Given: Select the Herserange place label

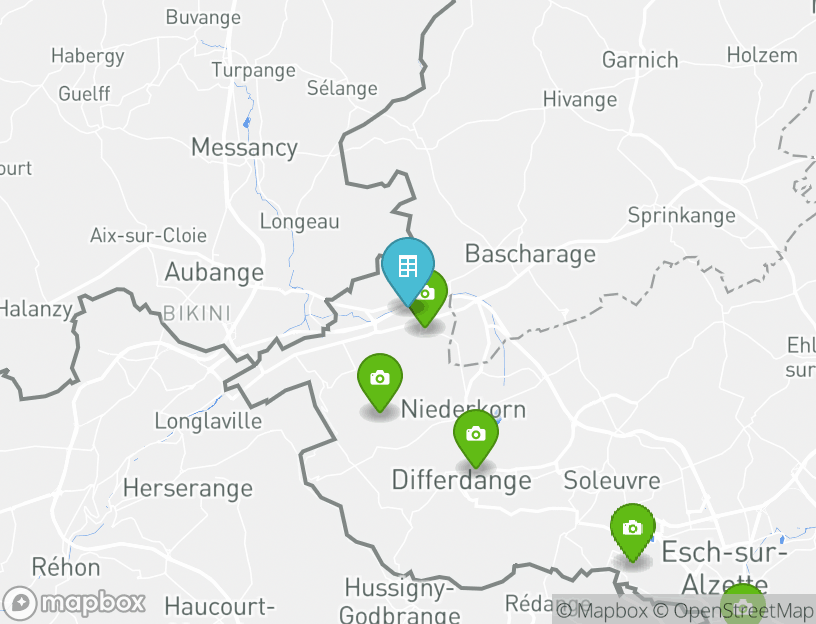Looking at the screenshot, I should [188, 489].
